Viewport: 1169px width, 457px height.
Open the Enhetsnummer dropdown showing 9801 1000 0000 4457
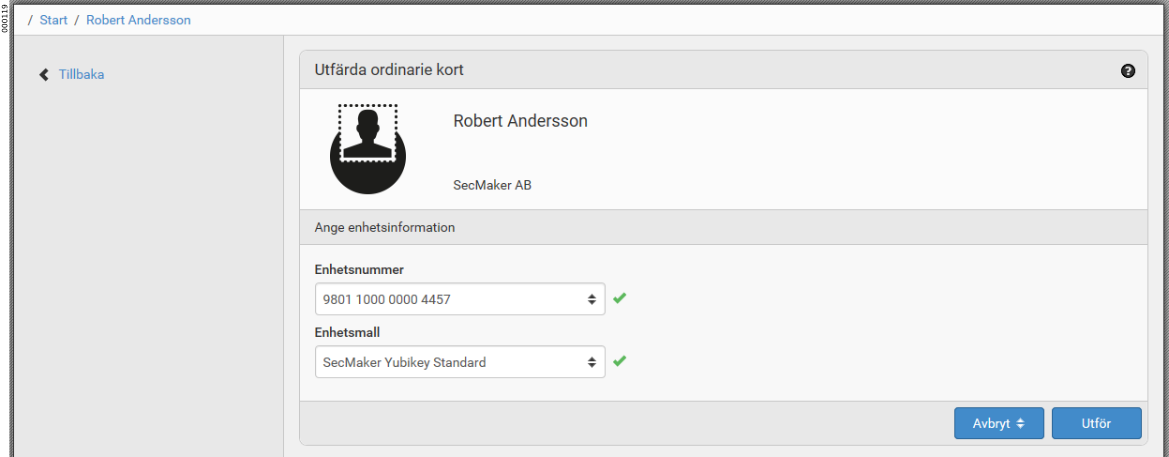tap(450, 299)
